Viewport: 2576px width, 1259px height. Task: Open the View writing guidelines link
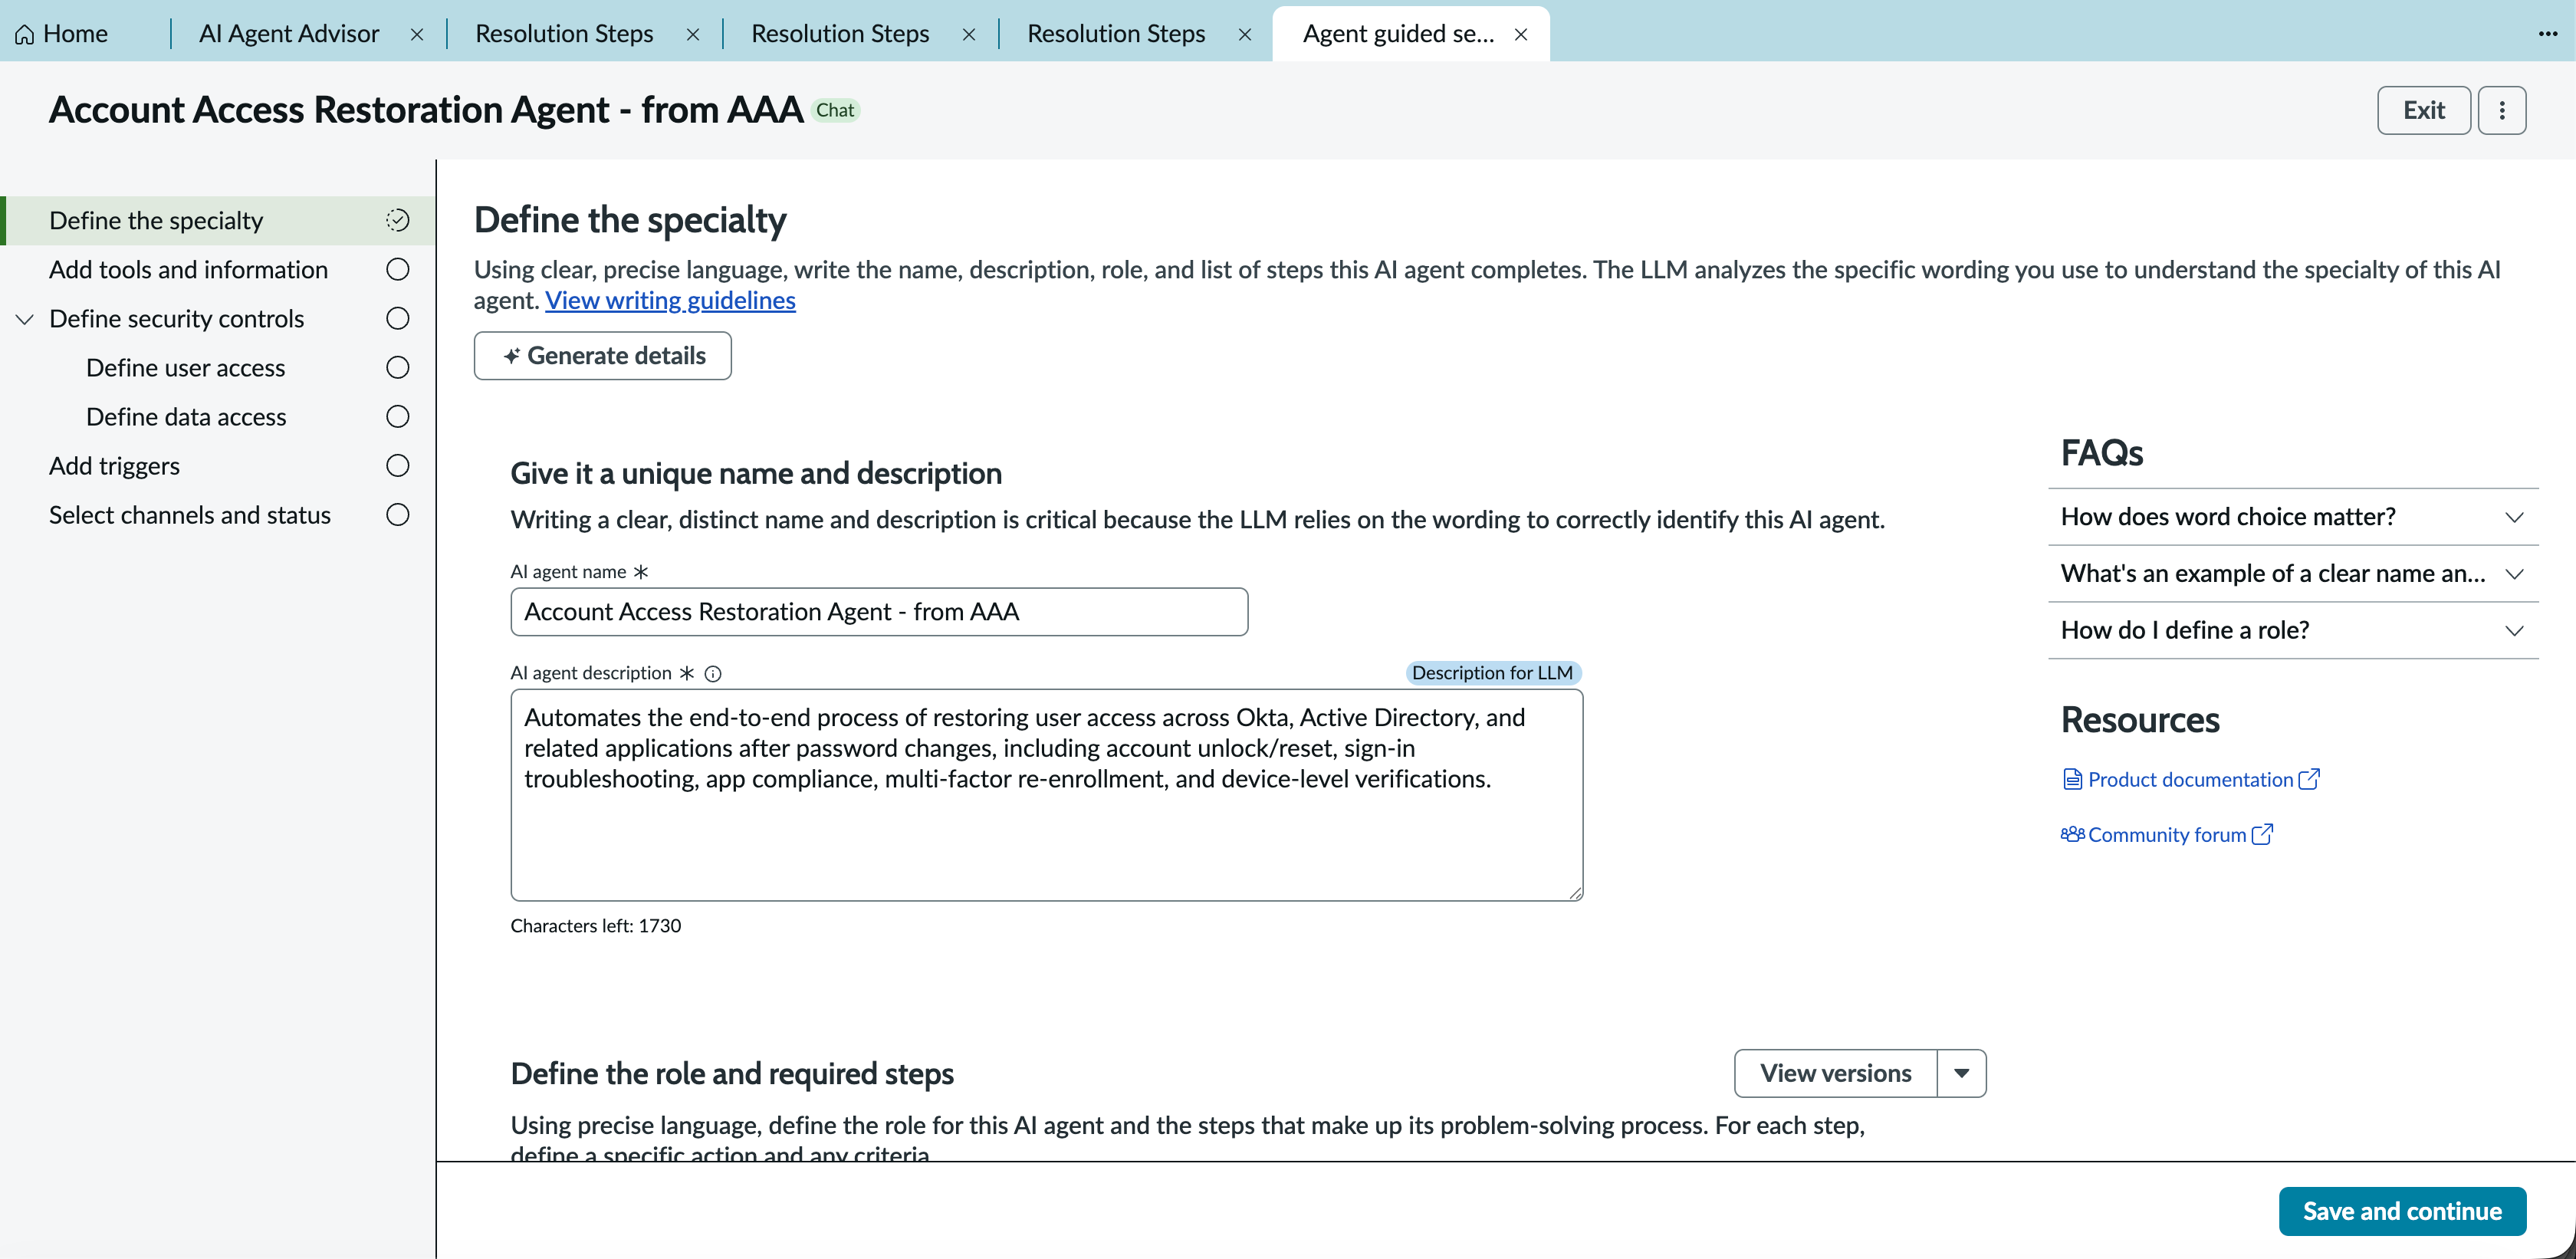pos(670,300)
